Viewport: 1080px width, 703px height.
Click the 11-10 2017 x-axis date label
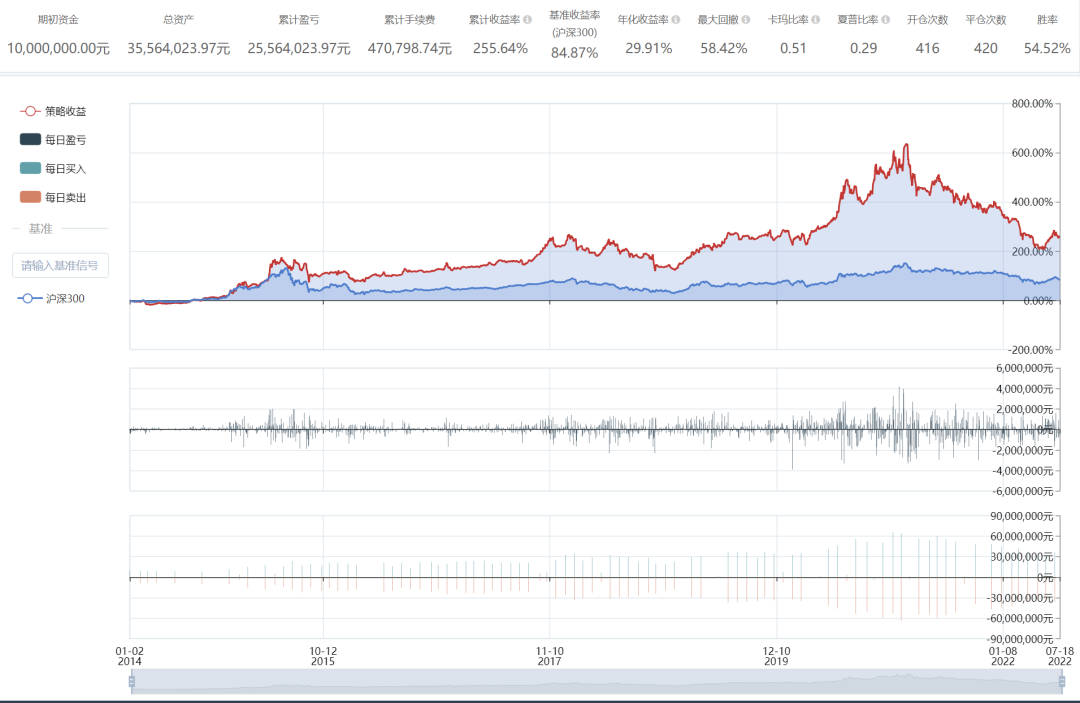[550, 656]
